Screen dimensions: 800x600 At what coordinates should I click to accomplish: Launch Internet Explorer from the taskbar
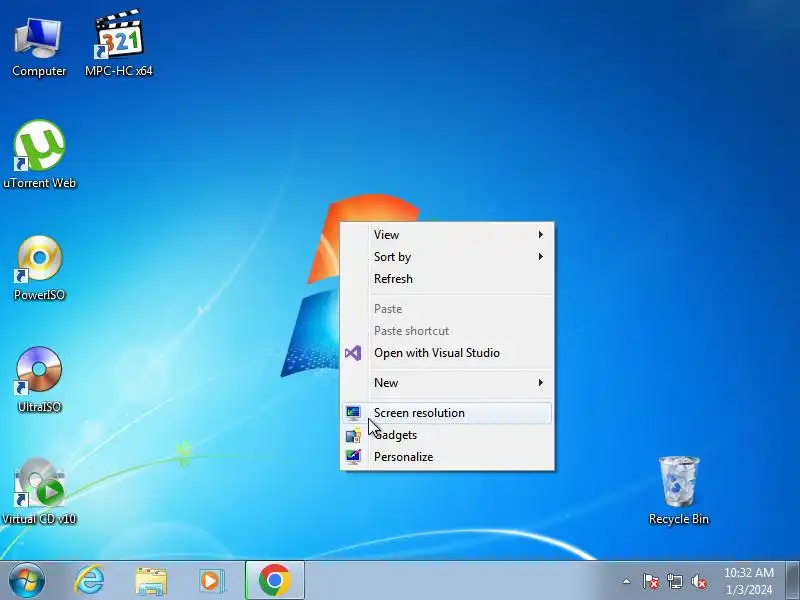point(89,581)
